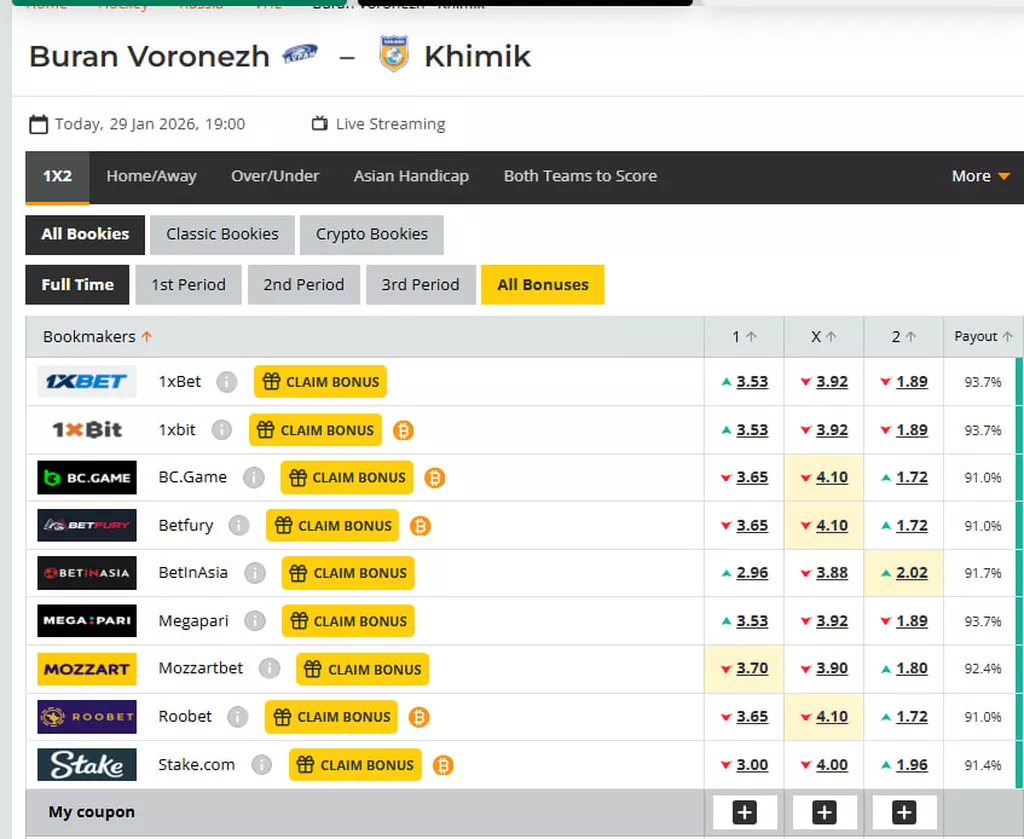Add the home win to coupon with plus icon under column 1
1024x839 pixels.
[x=744, y=812]
